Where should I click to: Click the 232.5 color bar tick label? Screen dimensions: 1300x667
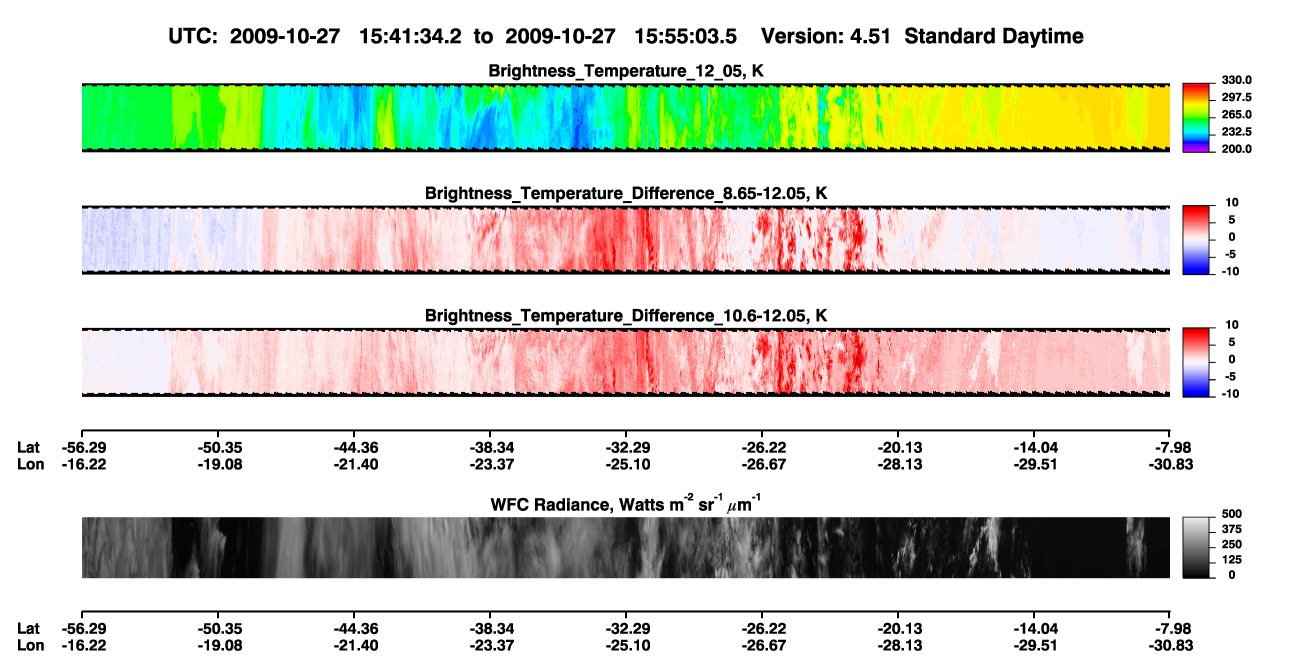click(1237, 132)
